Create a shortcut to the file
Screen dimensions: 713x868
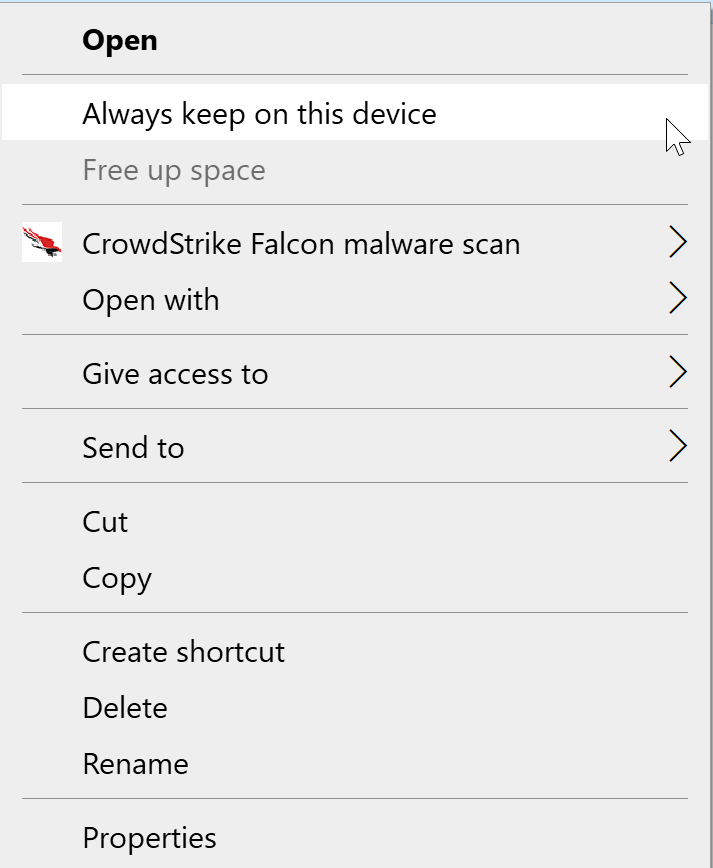click(x=184, y=651)
